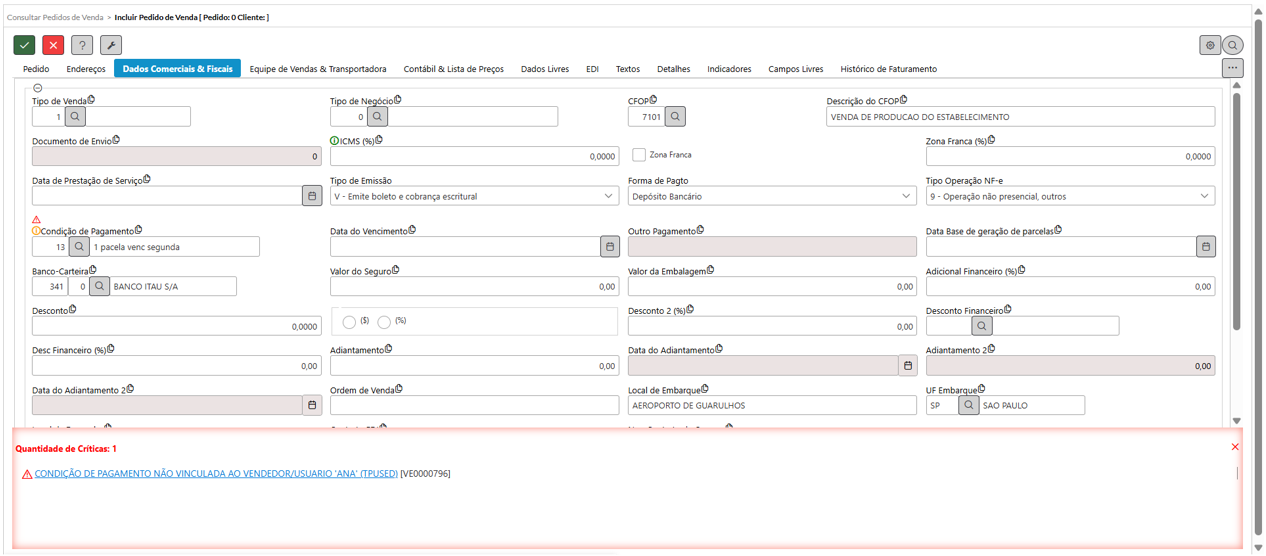
Task: Click the copy icon next to Tipo de Venda label
Action: pyautogui.click(x=91, y=100)
